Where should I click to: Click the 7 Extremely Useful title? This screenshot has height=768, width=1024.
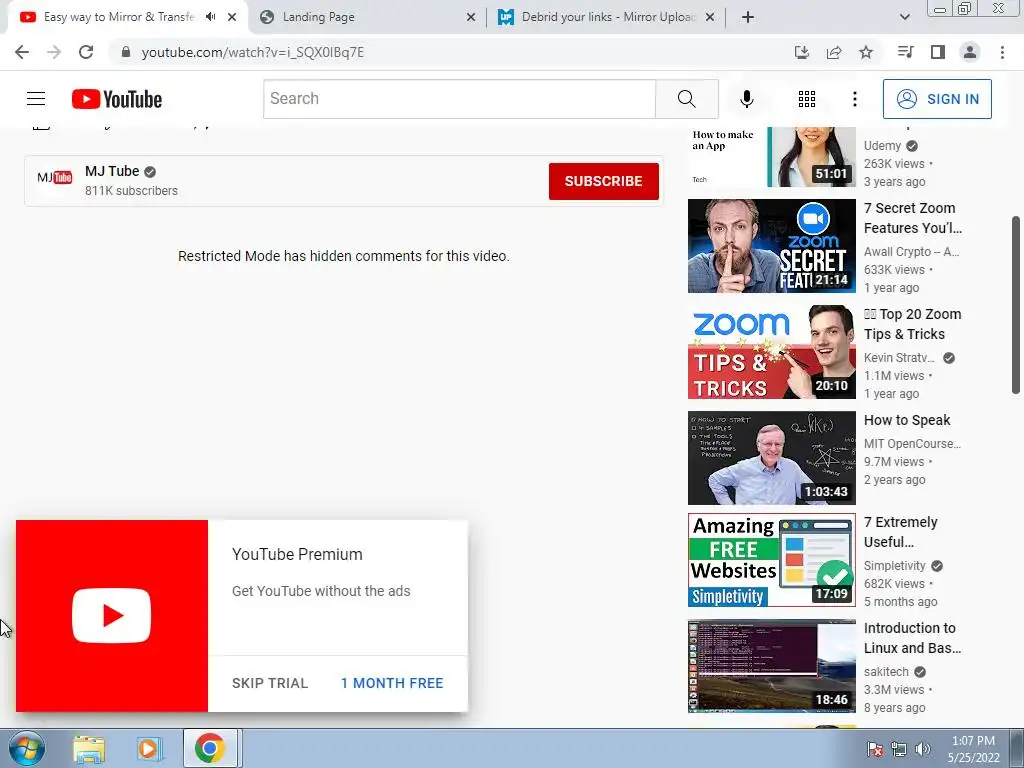tap(901, 532)
